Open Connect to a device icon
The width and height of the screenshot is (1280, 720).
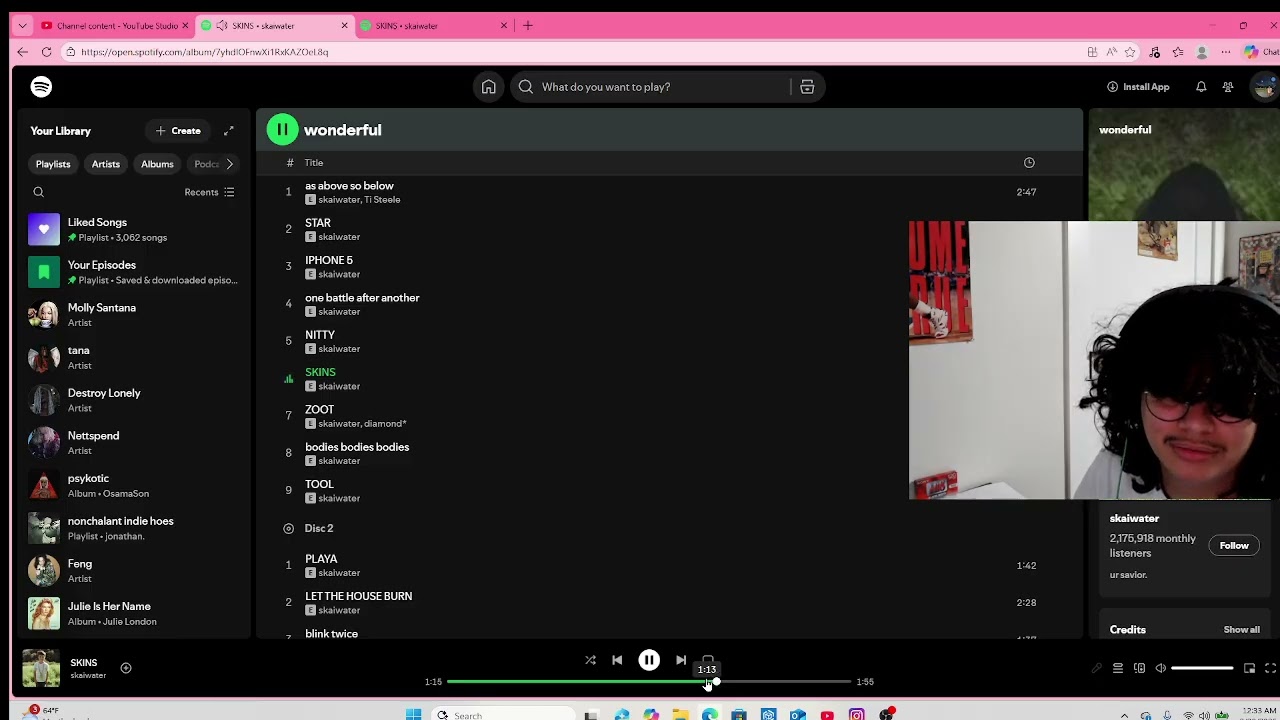tap(1139, 668)
